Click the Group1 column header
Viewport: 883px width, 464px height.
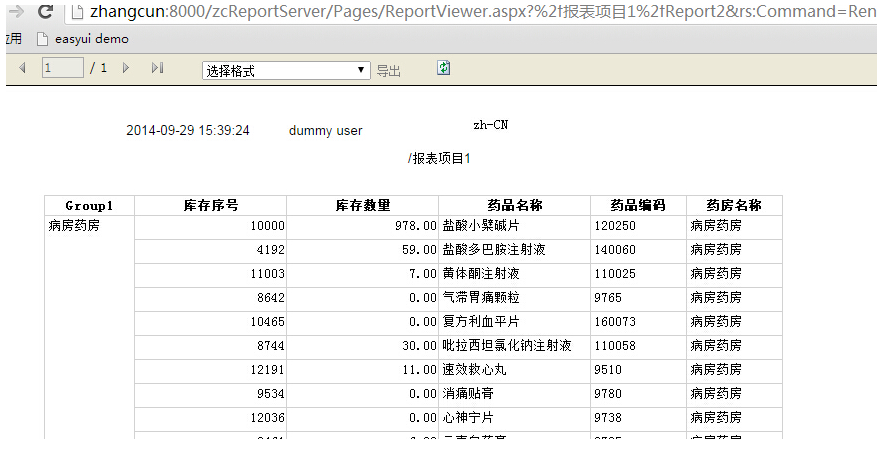click(89, 205)
